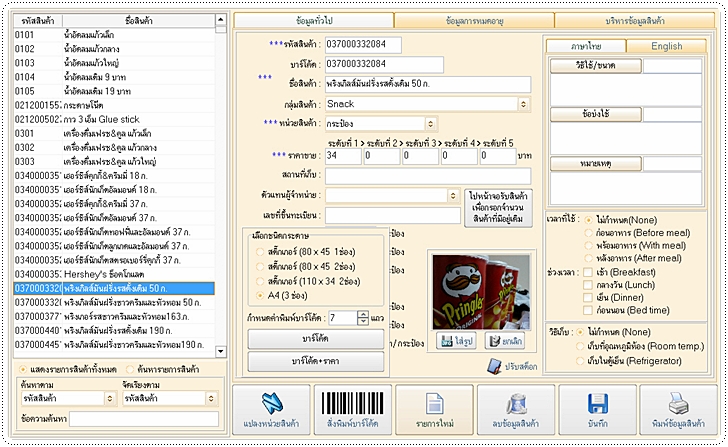Select None for storage method
The height and width of the screenshot is (447, 728).
coord(580,332)
